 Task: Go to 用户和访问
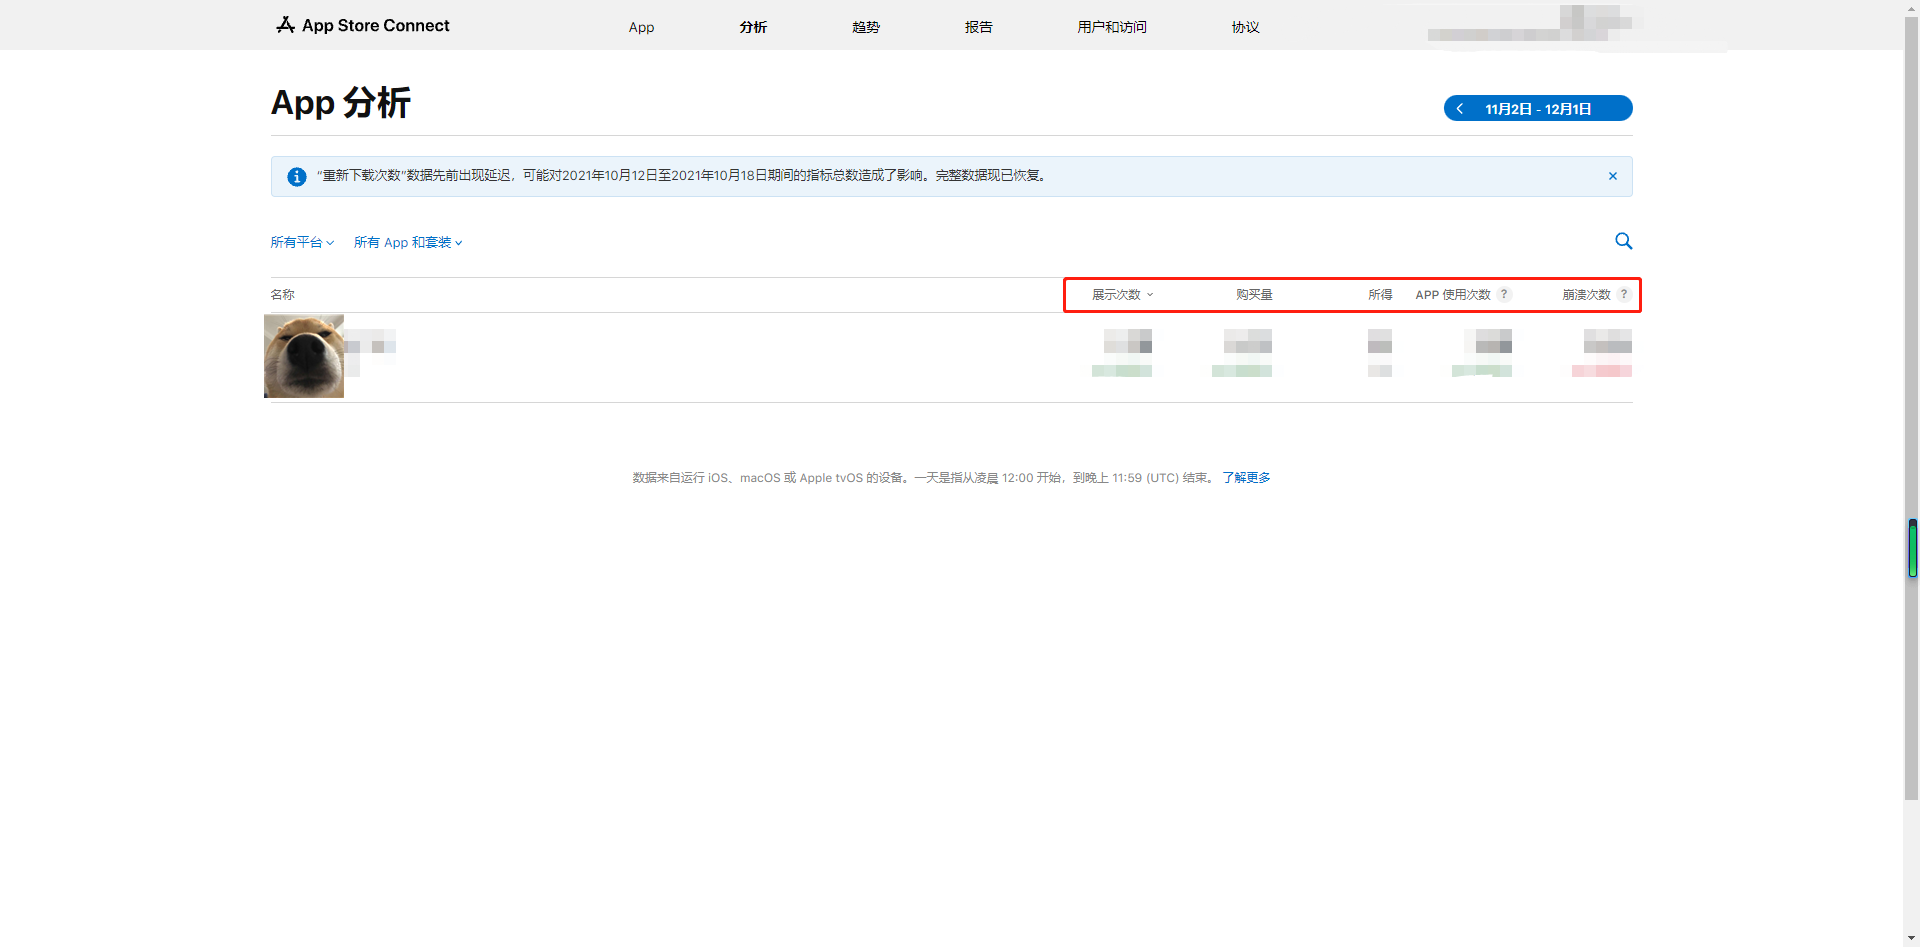pos(1112,27)
